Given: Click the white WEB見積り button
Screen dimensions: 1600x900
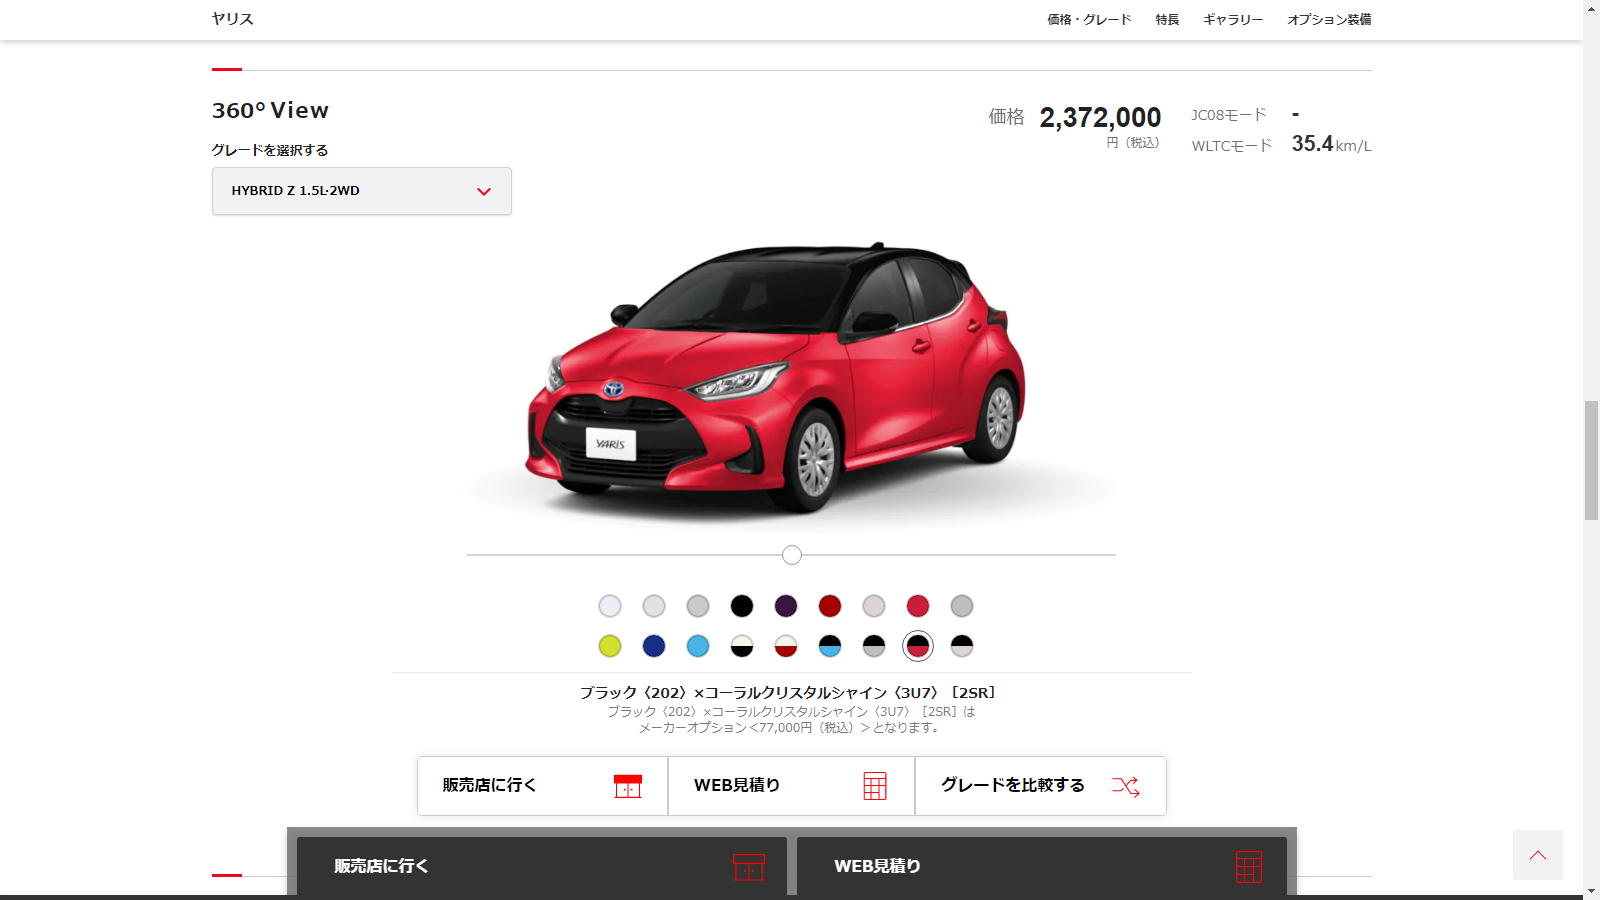Looking at the screenshot, I should coord(791,786).
